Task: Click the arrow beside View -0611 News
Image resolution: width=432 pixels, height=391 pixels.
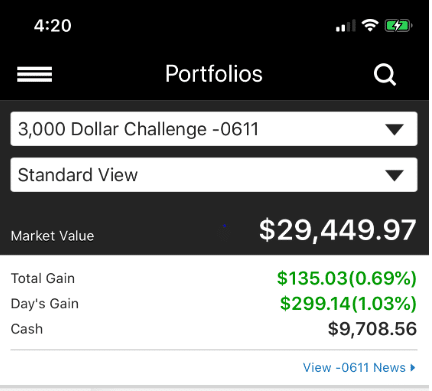Action: [x=413, y=368]
